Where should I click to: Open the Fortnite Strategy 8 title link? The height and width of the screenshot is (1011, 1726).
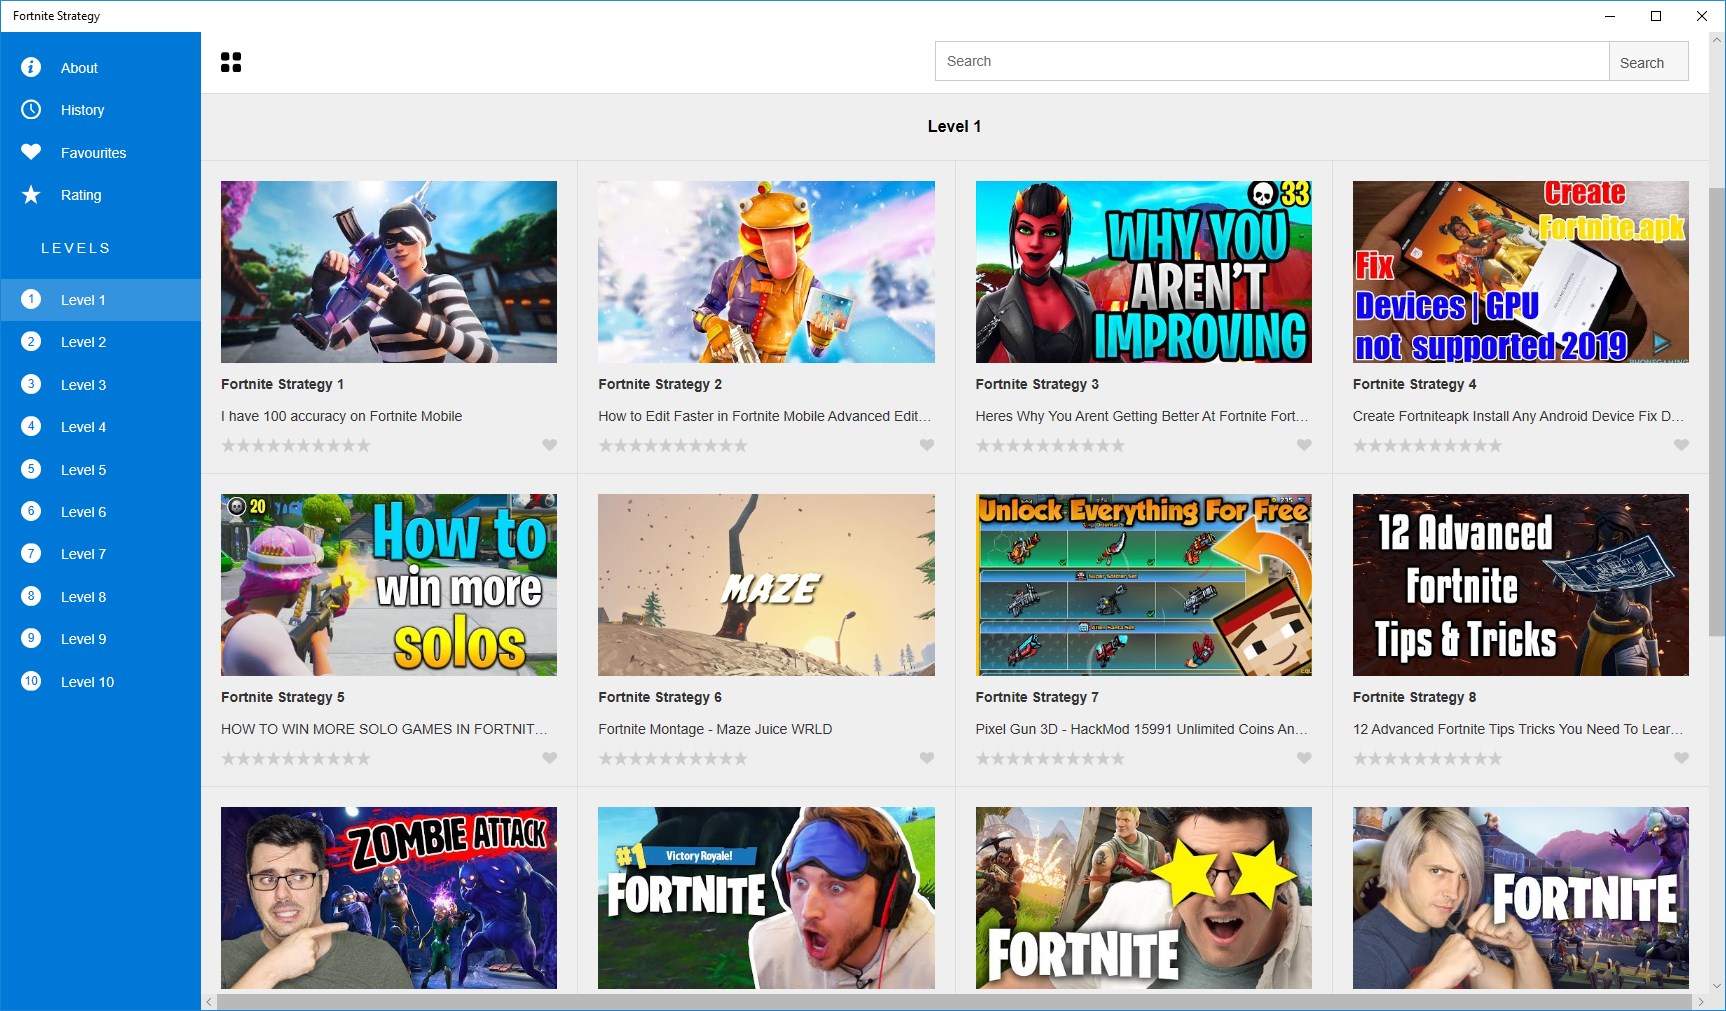(1414, 697)
